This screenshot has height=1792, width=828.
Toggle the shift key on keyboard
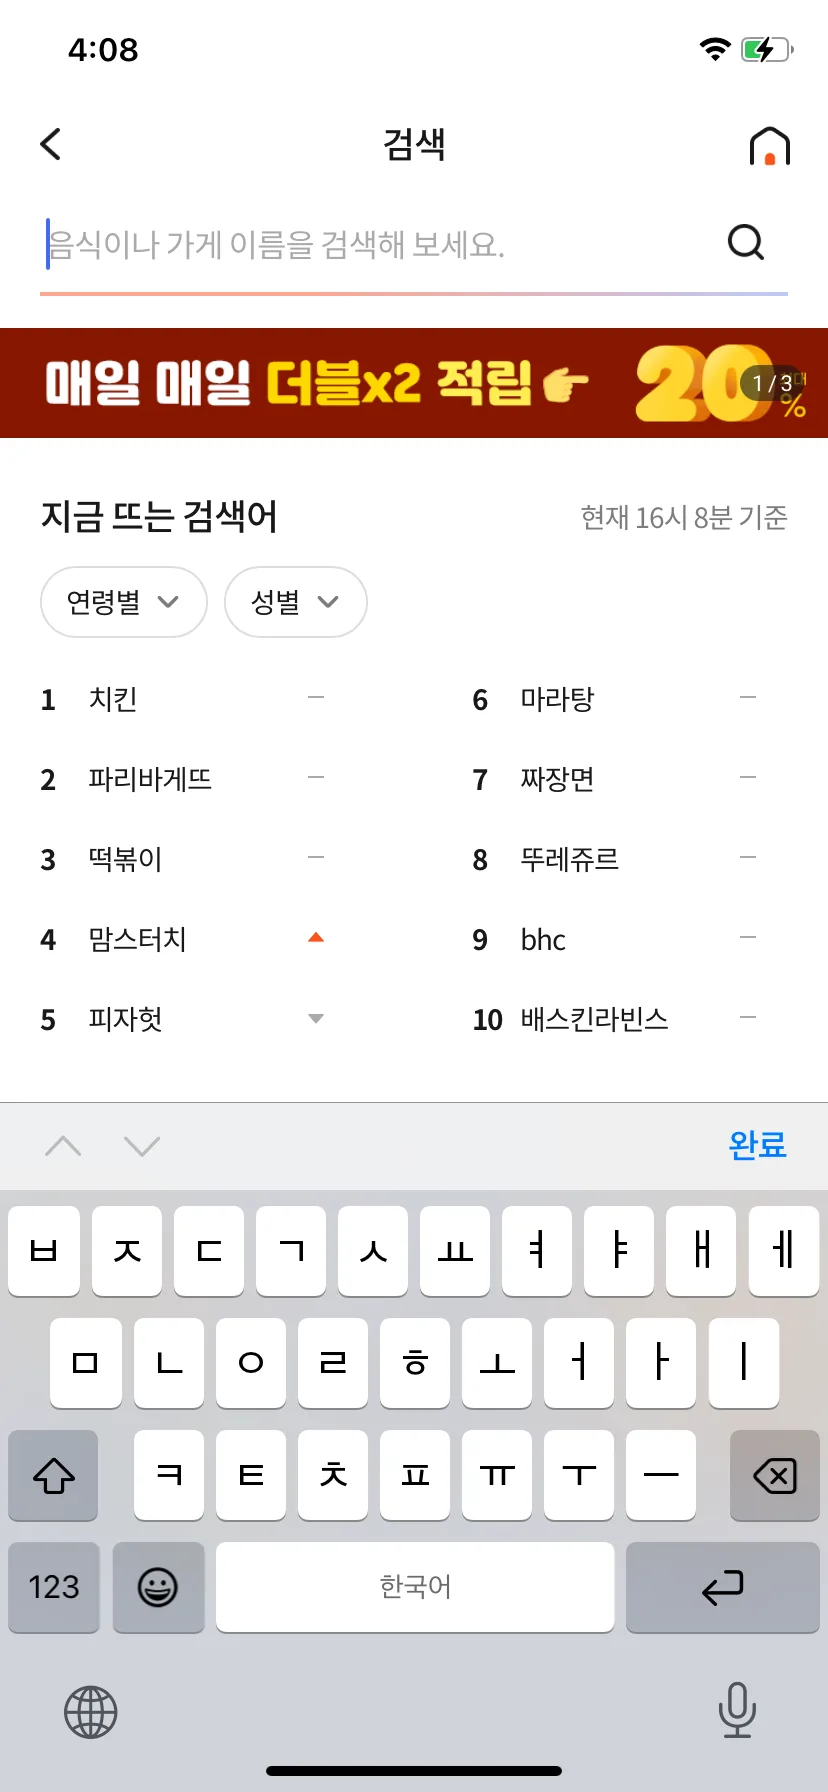click(54, 1475)
